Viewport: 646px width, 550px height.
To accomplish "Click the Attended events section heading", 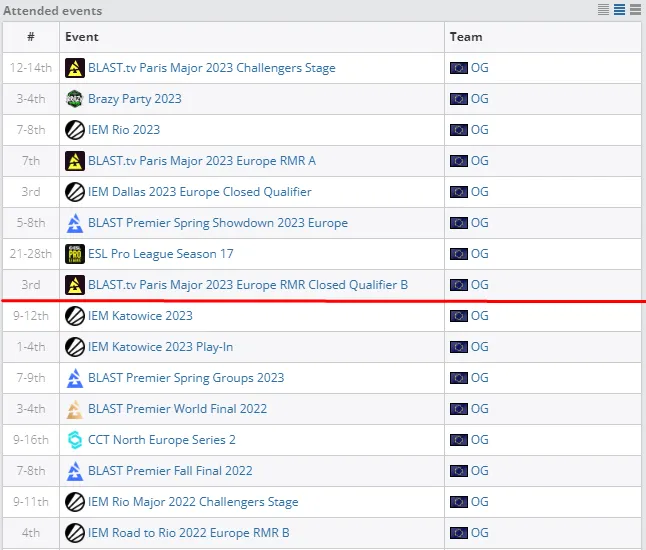I will pos(53,11).
